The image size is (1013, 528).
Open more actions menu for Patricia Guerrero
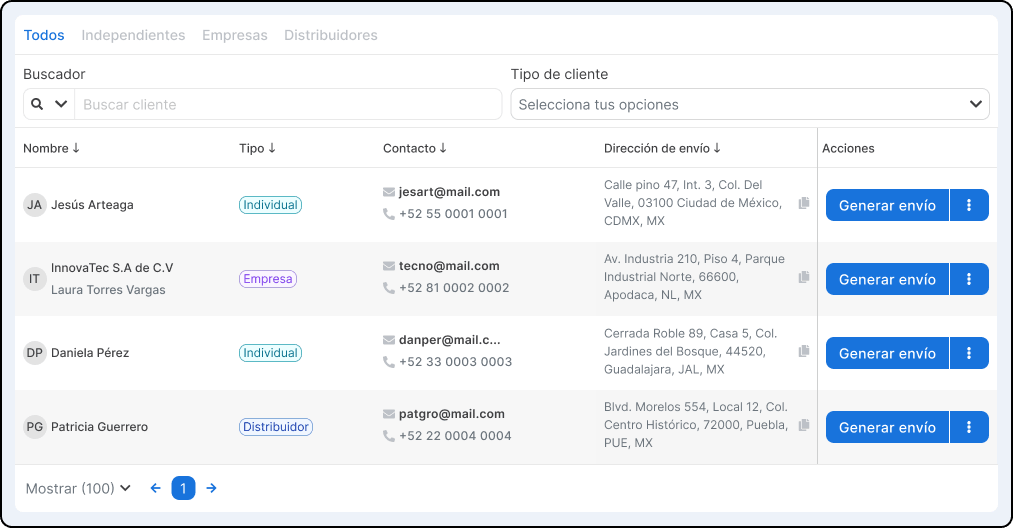click(969, 427)
